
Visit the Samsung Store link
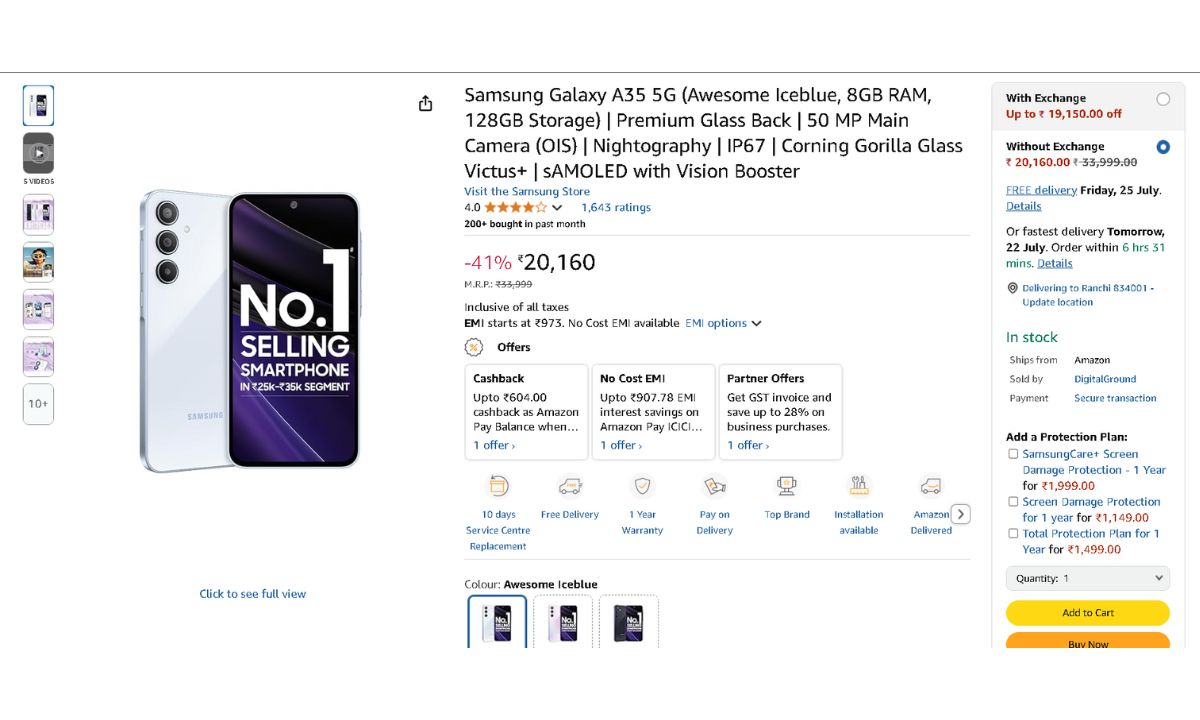pyautogui.click(x=527, y=192)
